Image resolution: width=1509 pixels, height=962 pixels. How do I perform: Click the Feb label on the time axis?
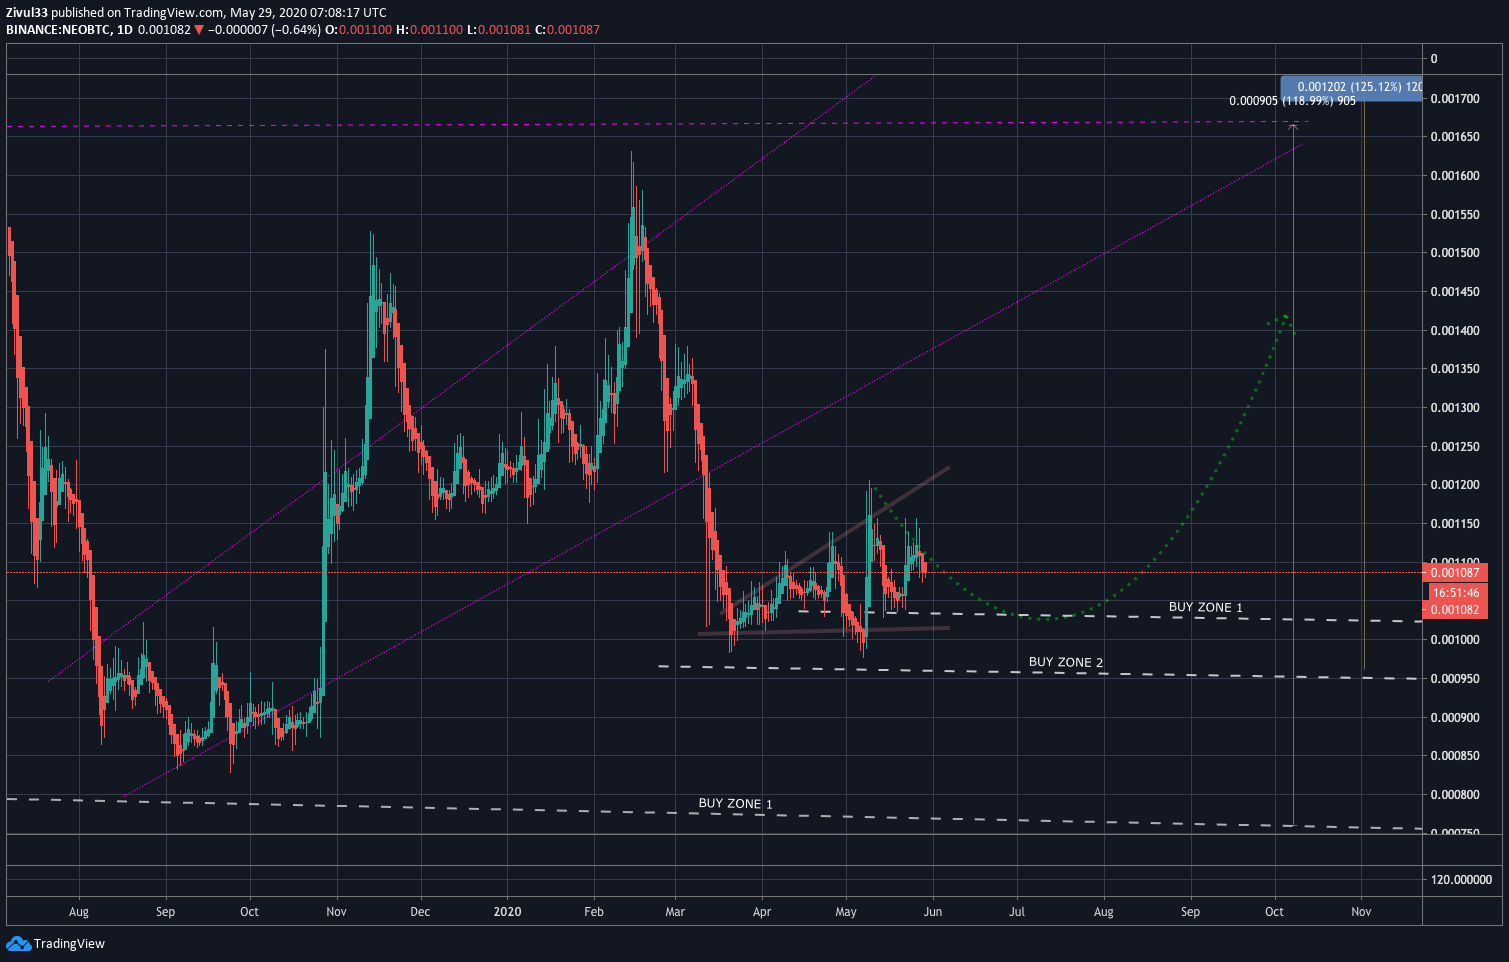coord(594,912)
